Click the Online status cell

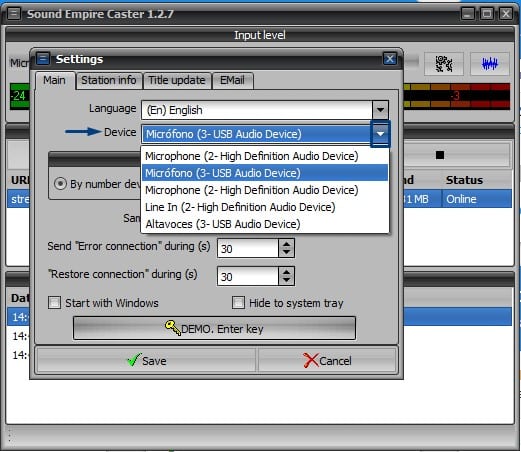[477, 199]
